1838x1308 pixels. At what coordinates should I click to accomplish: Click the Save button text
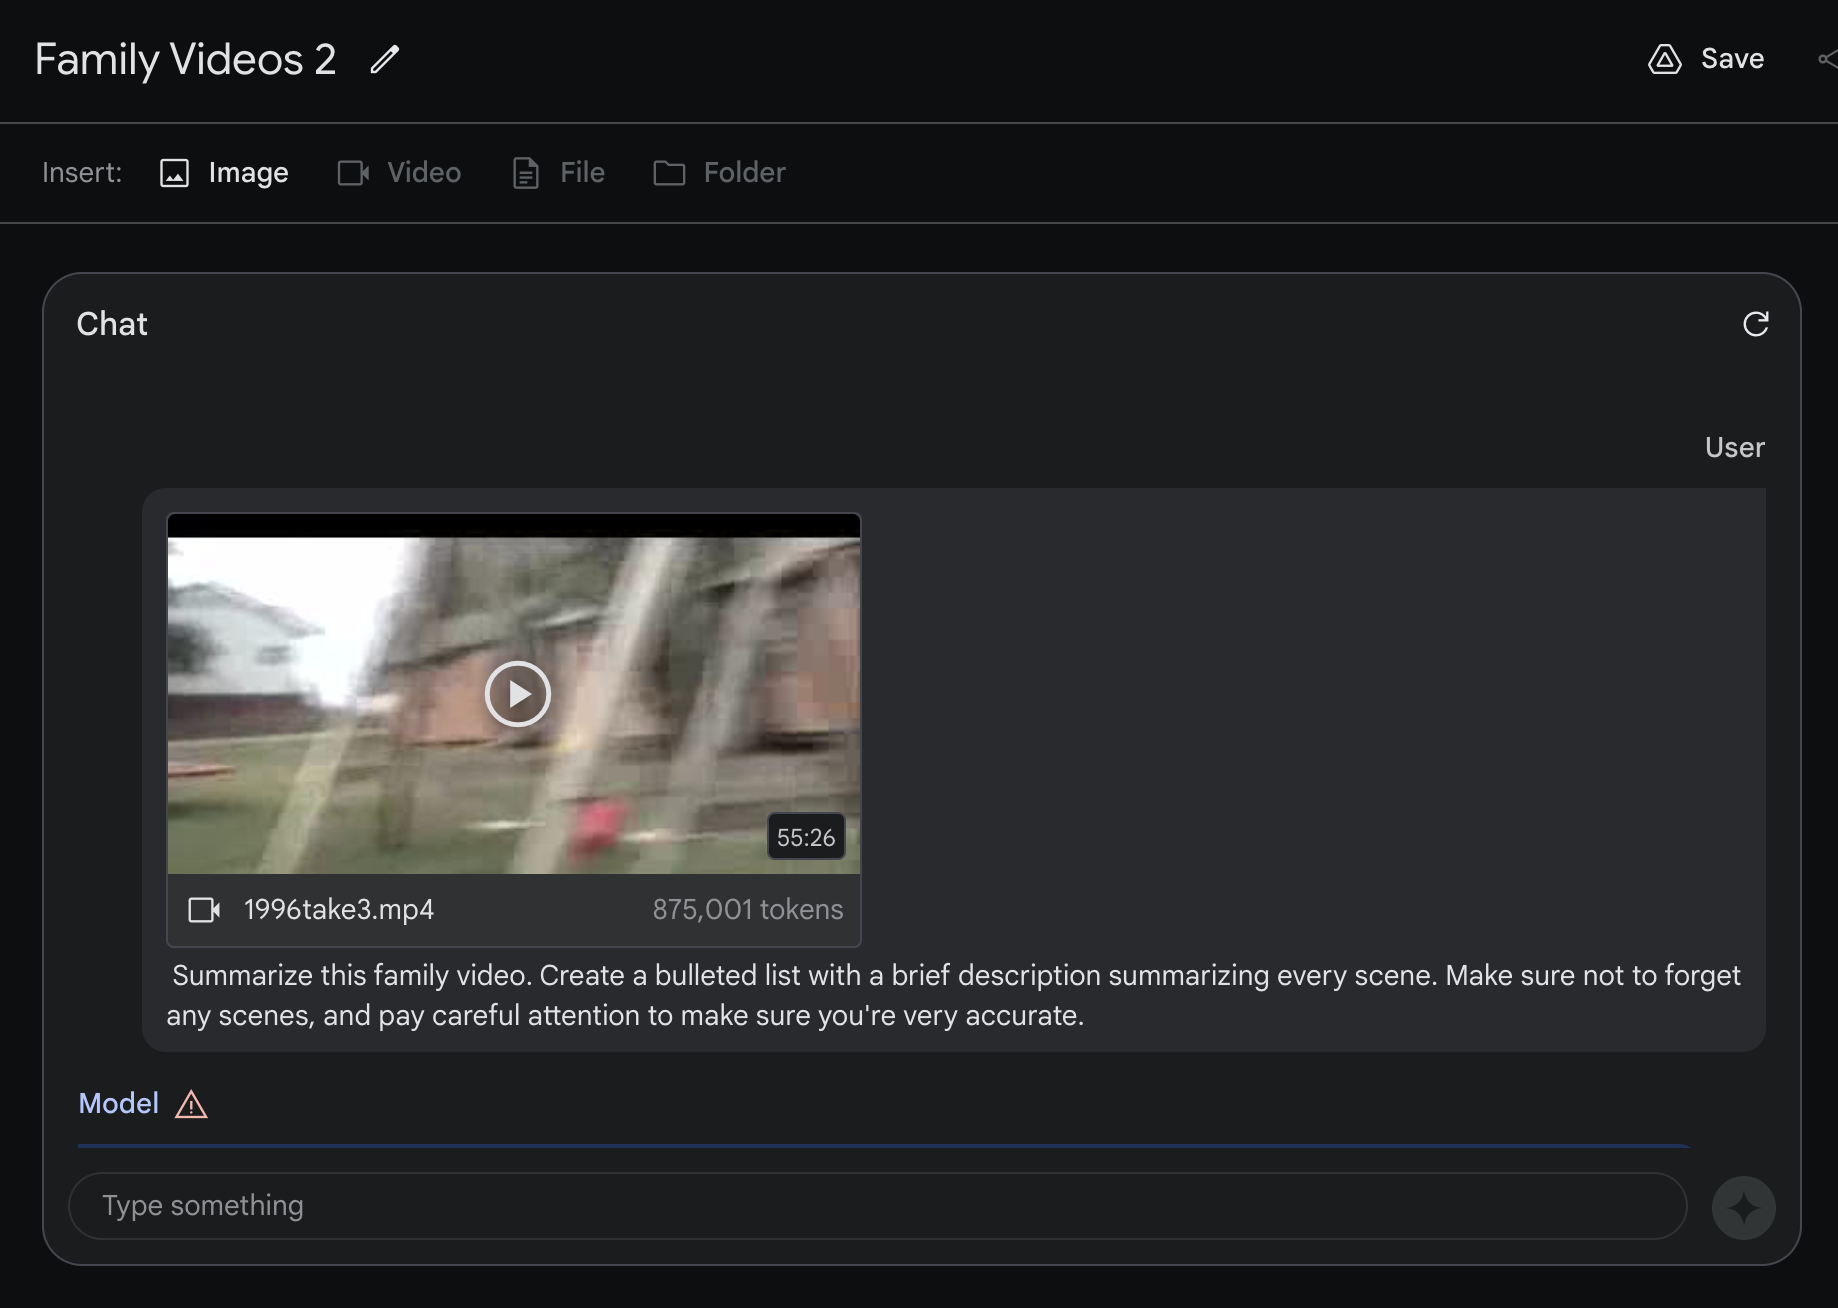1732,59
